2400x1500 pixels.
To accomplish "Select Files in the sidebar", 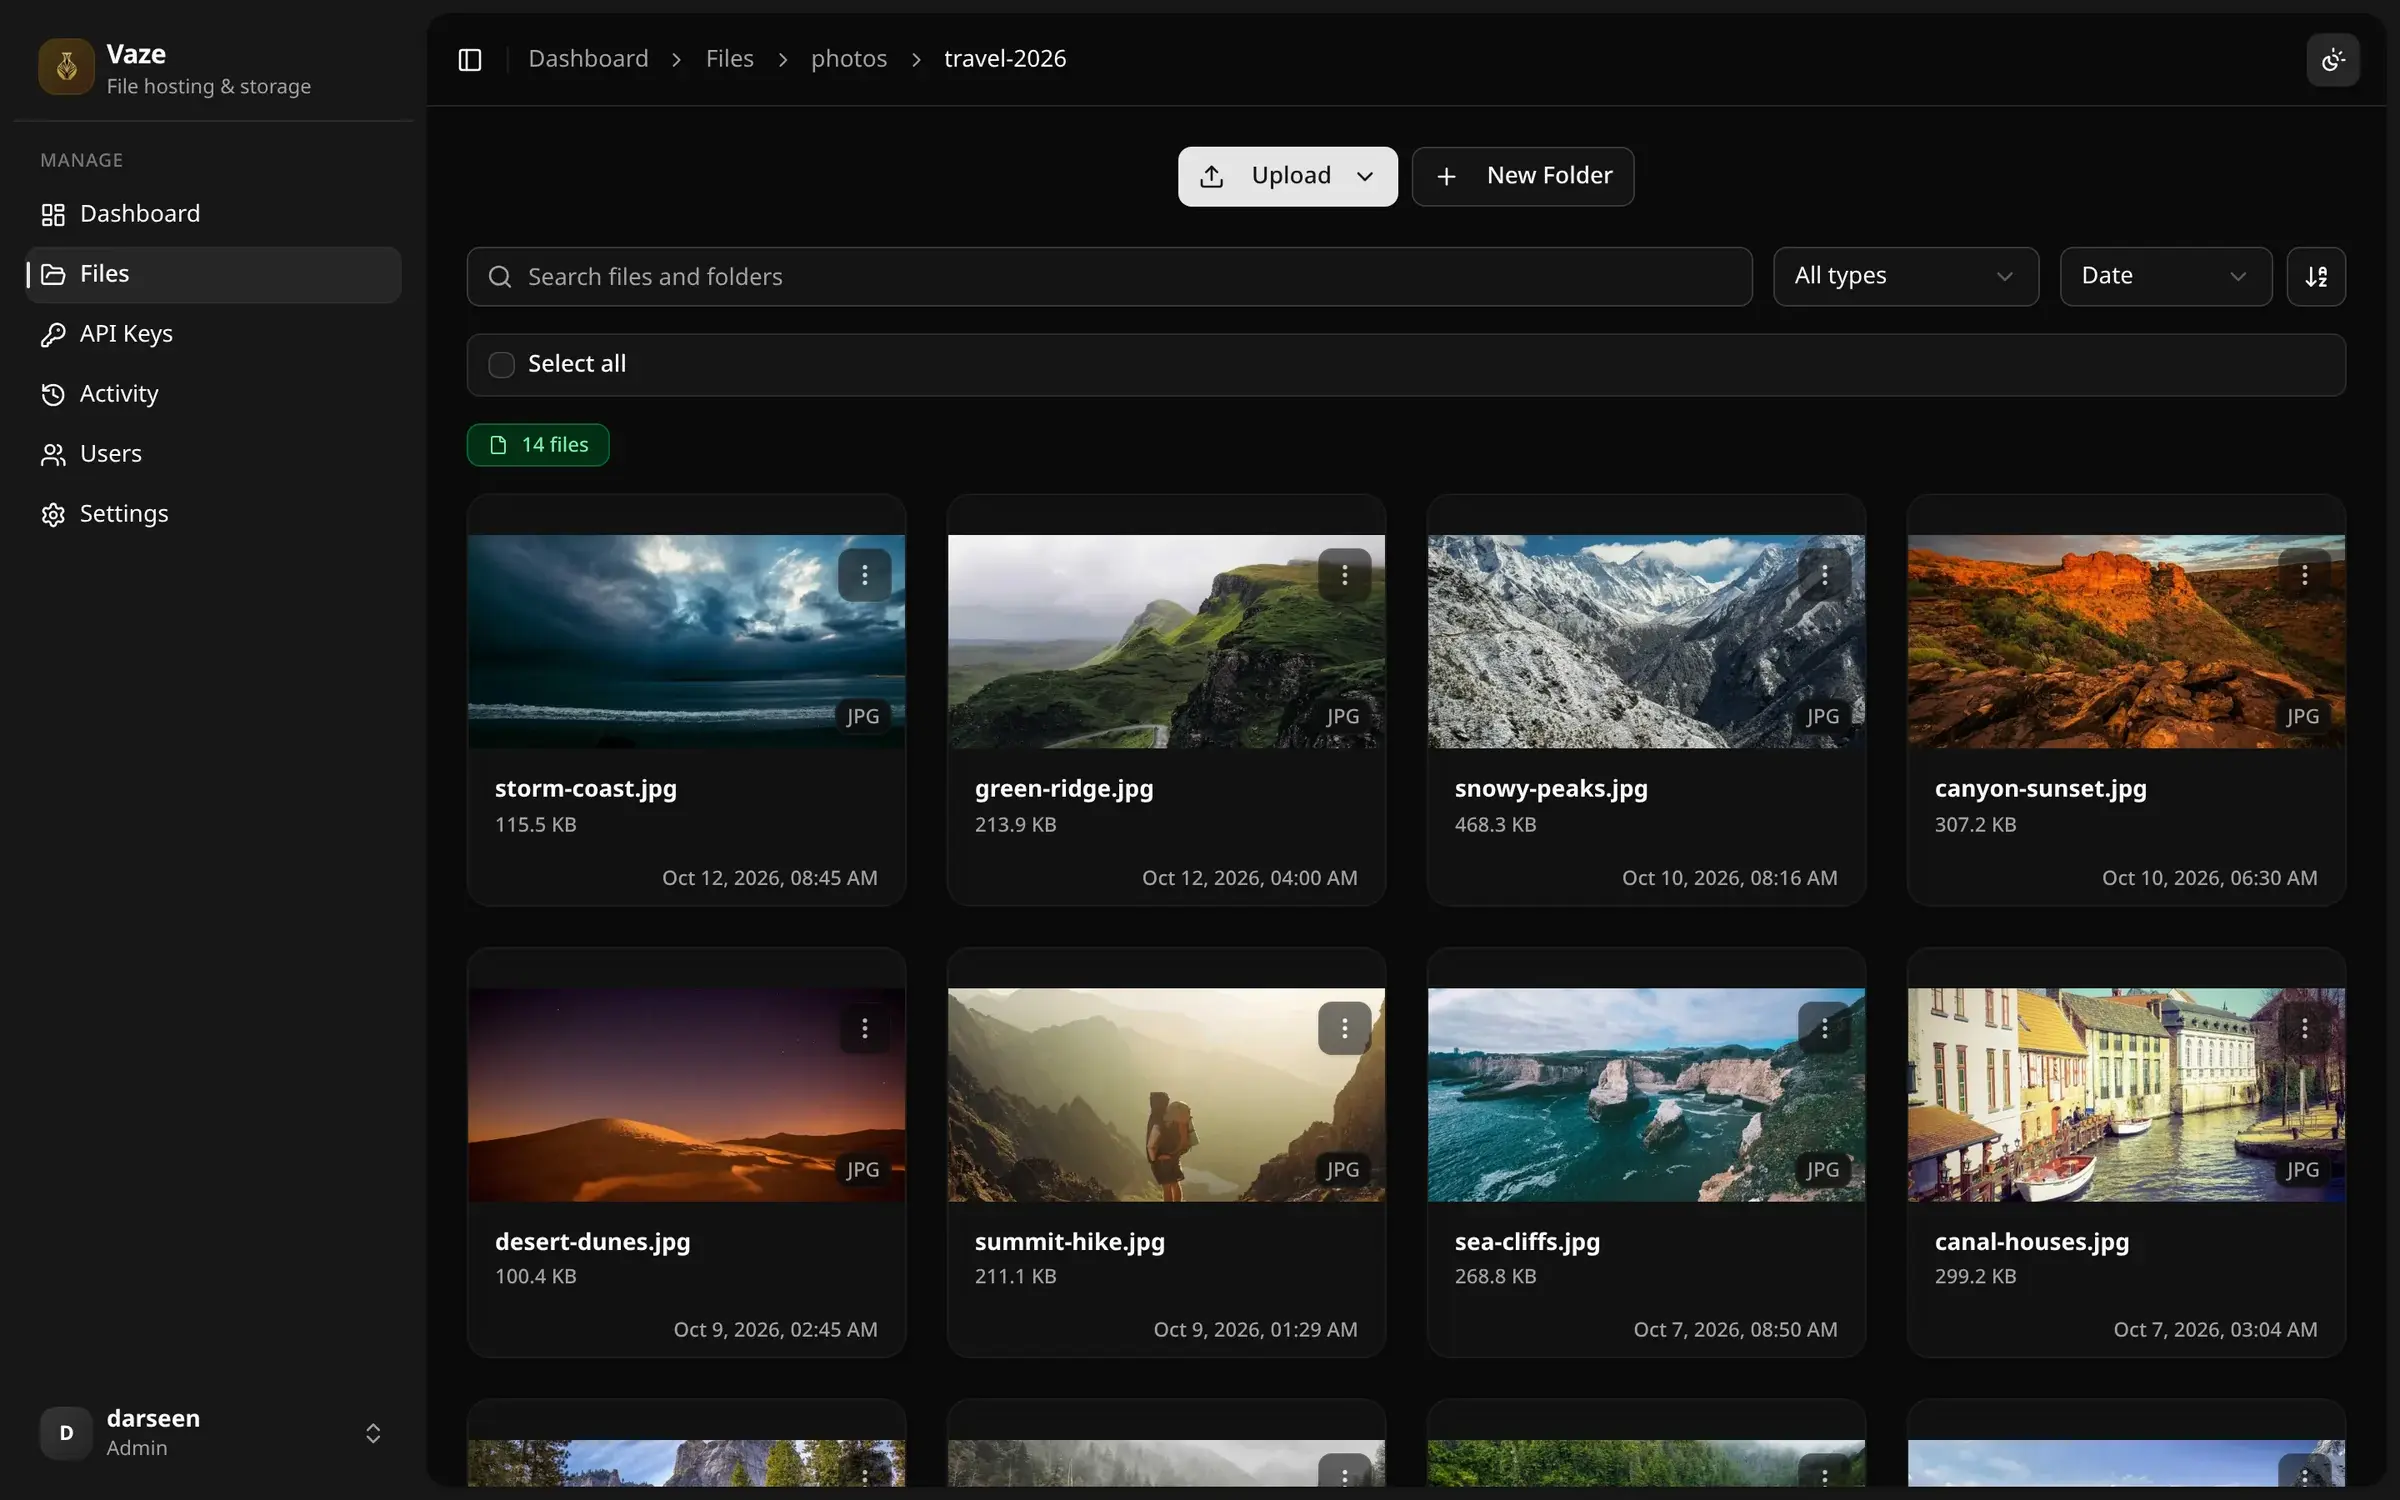I will pos(214,274).
